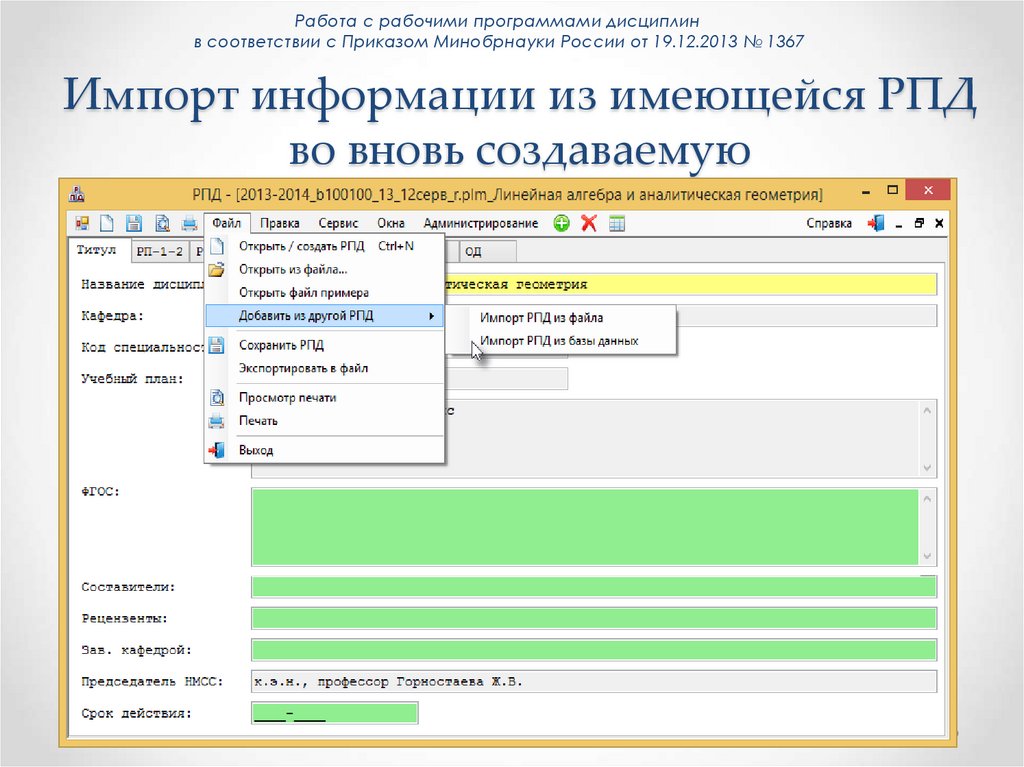Open the Правка menu

(x=280, y=223)
